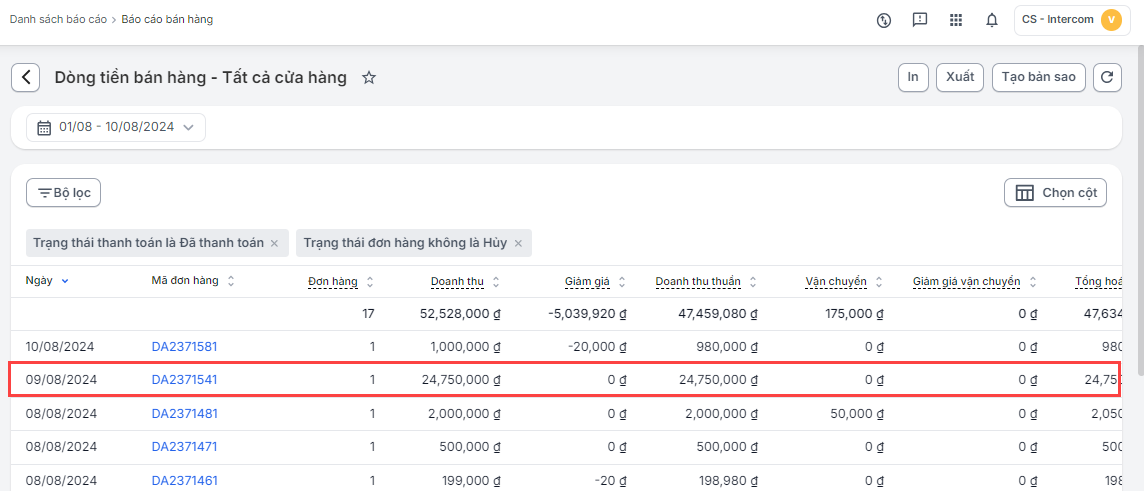Open order link DA2371541
The height and width of the screenshot is (491, 1144).
[184, 380]
